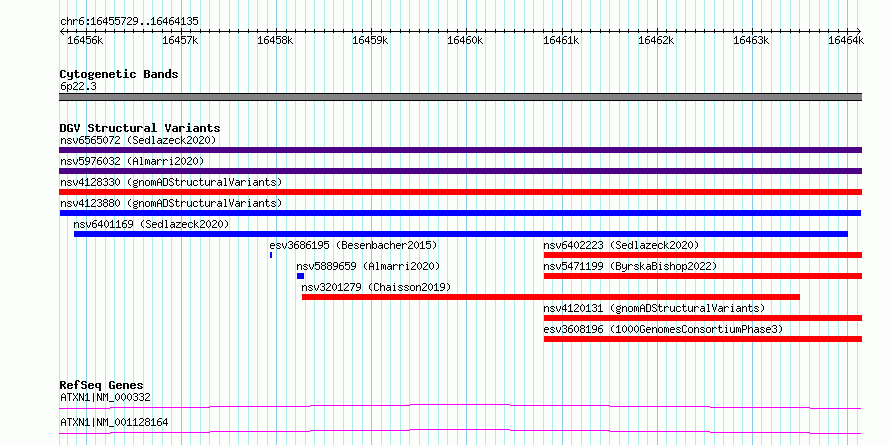This screenshot has height=445, width=890.
Task: Select the nsv5976032 (Almarri2020) variant bar
Action: coord(460,171)
